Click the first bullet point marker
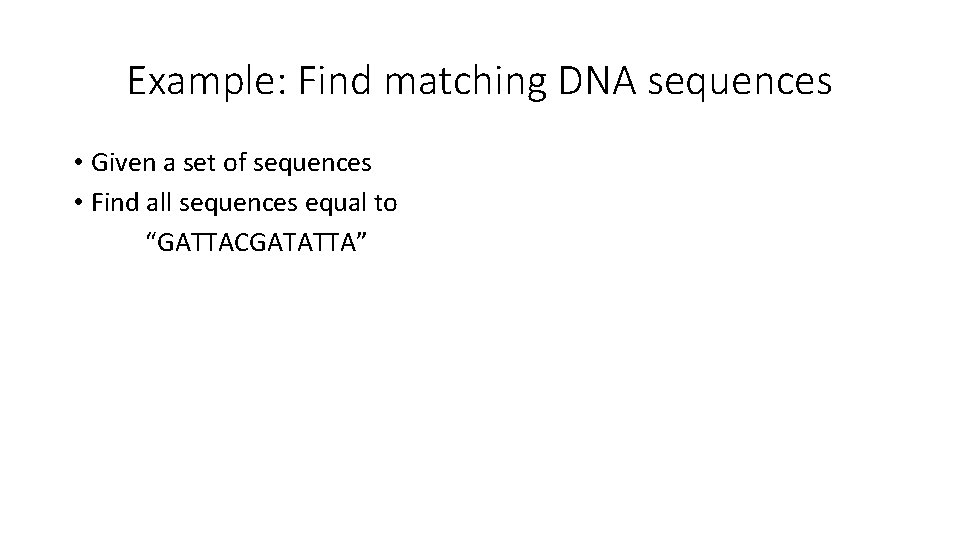Screen dimensions: 960x540 coord(77,162)
